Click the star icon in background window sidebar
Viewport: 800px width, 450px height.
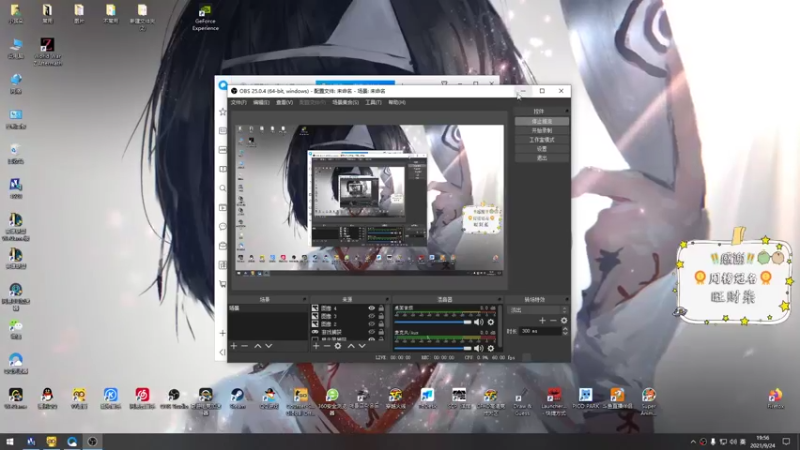pyautogui.click(x=222, y=112)
